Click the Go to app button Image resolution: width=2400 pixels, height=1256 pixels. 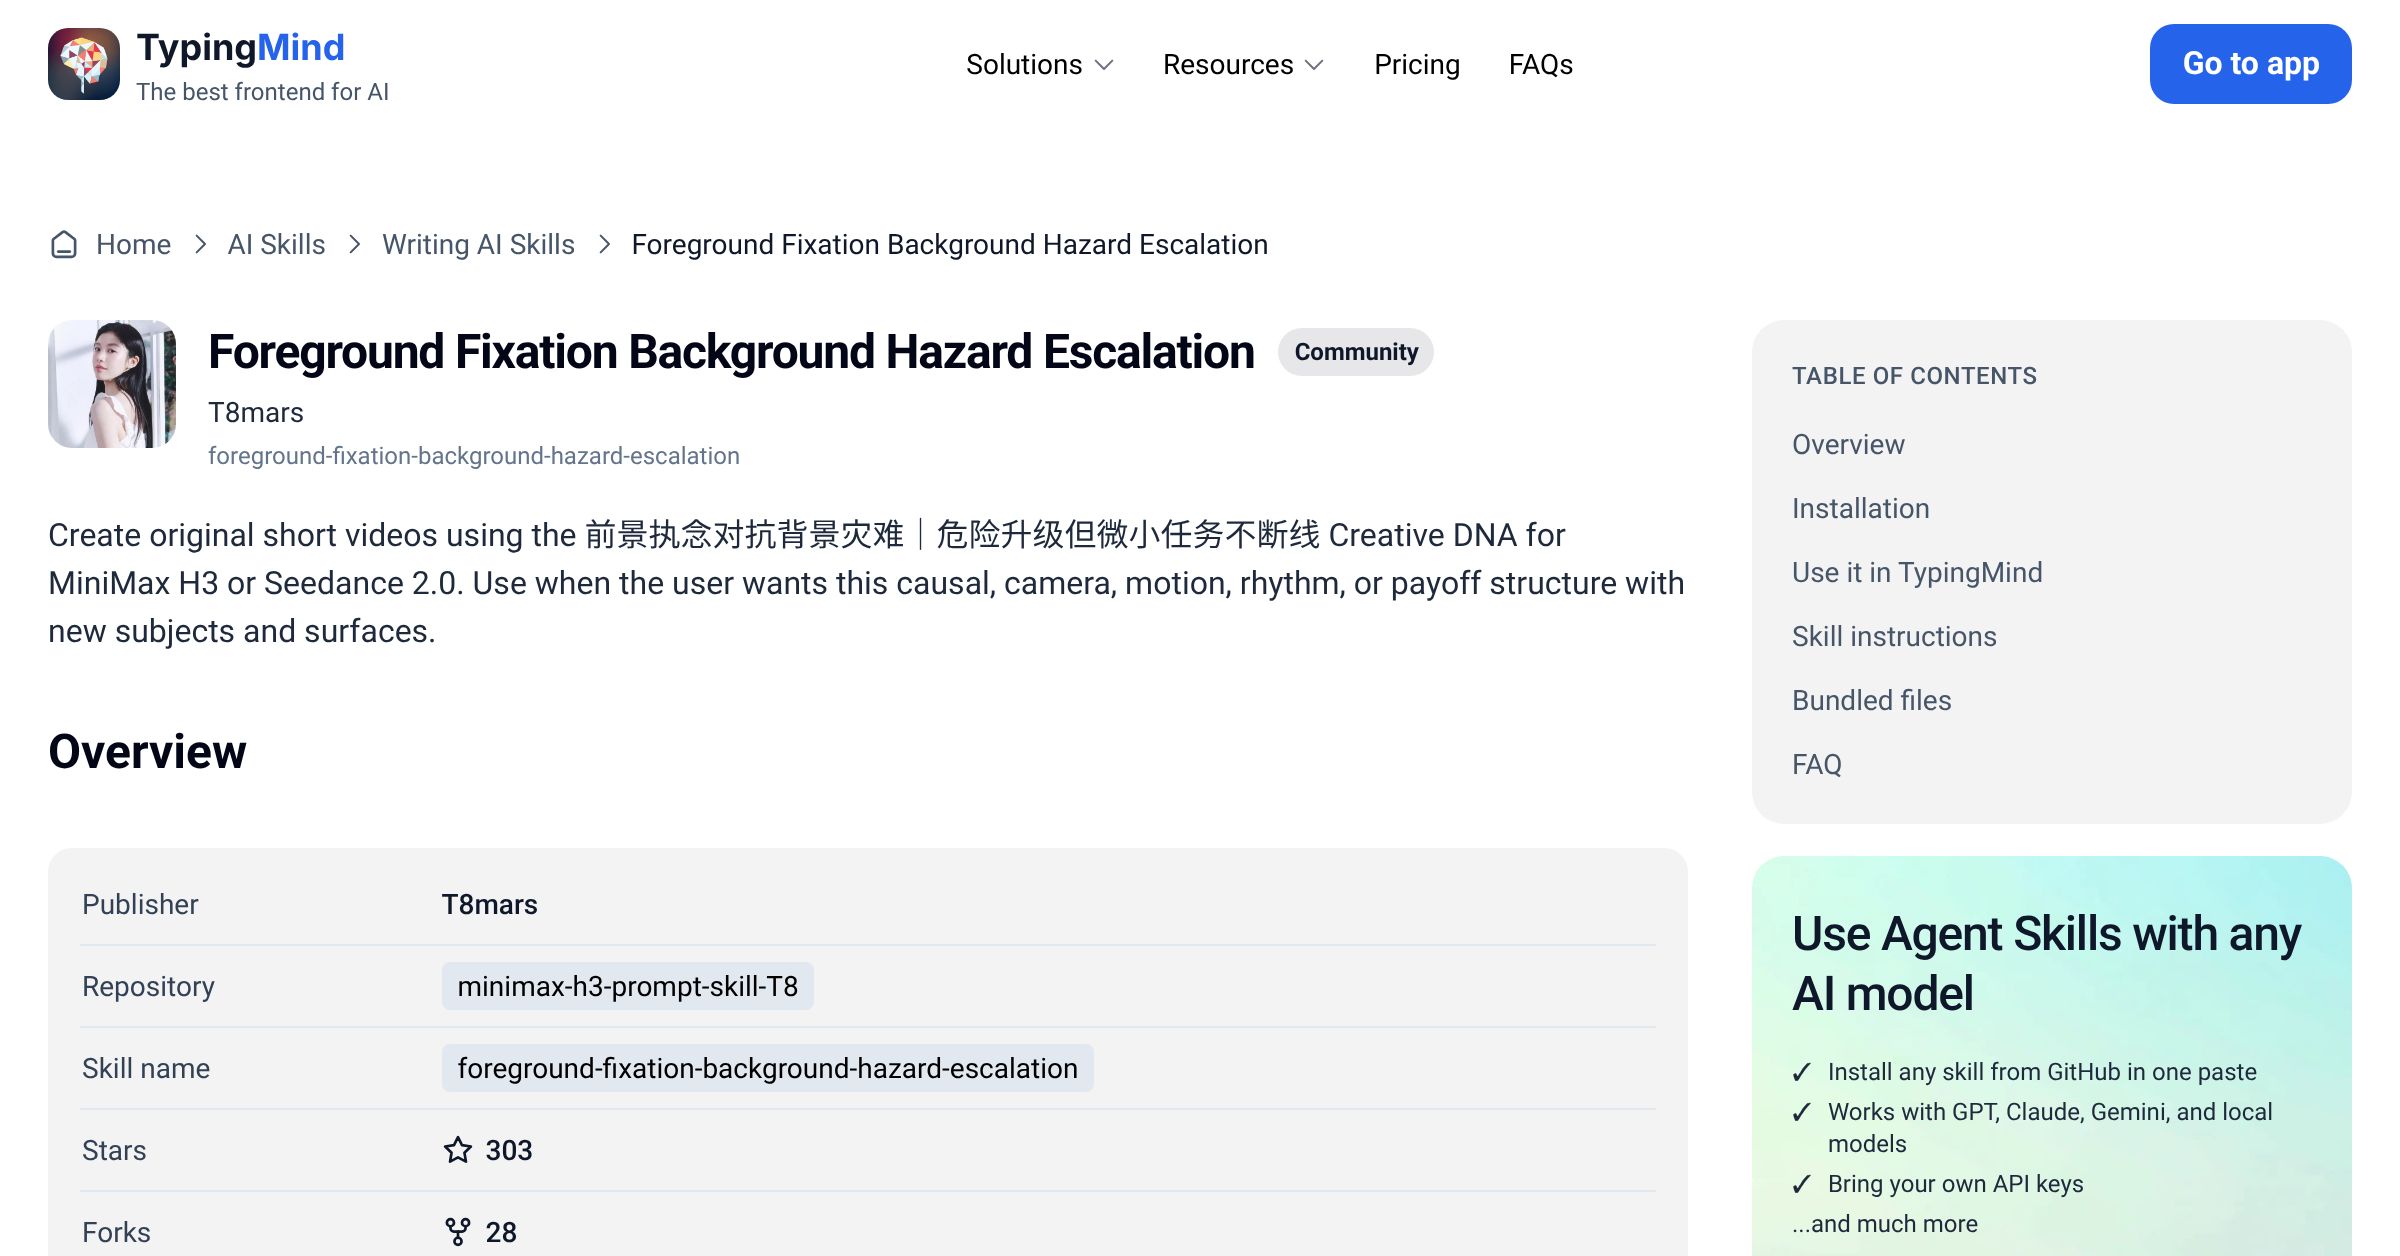coord(2251,64)
